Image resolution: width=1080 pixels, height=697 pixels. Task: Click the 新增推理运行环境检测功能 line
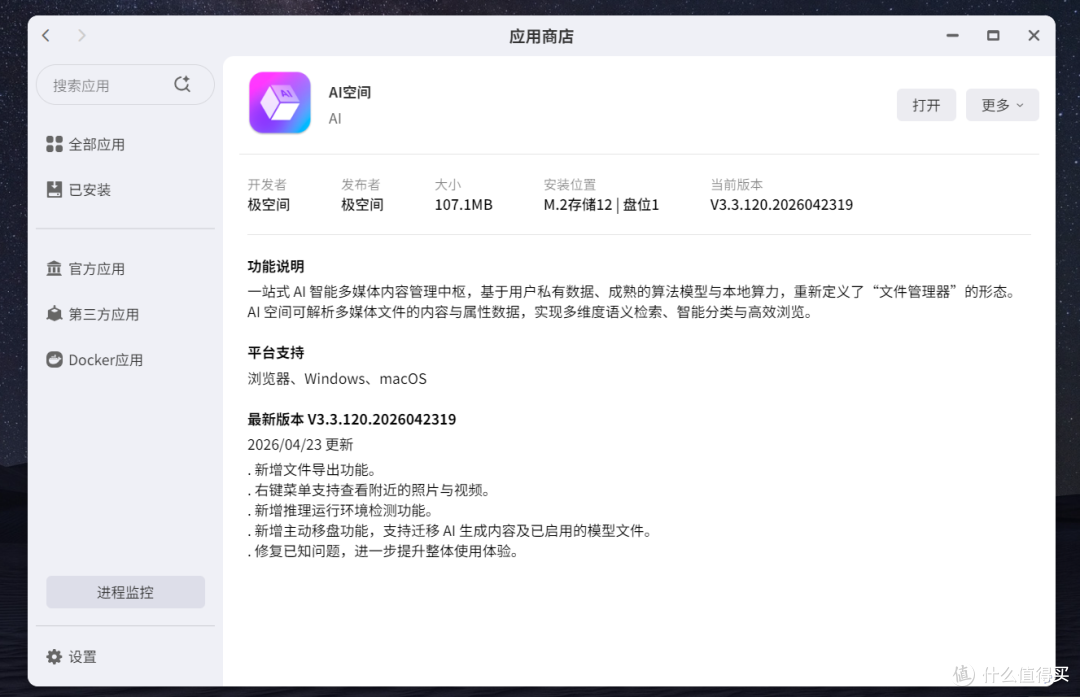340,510
